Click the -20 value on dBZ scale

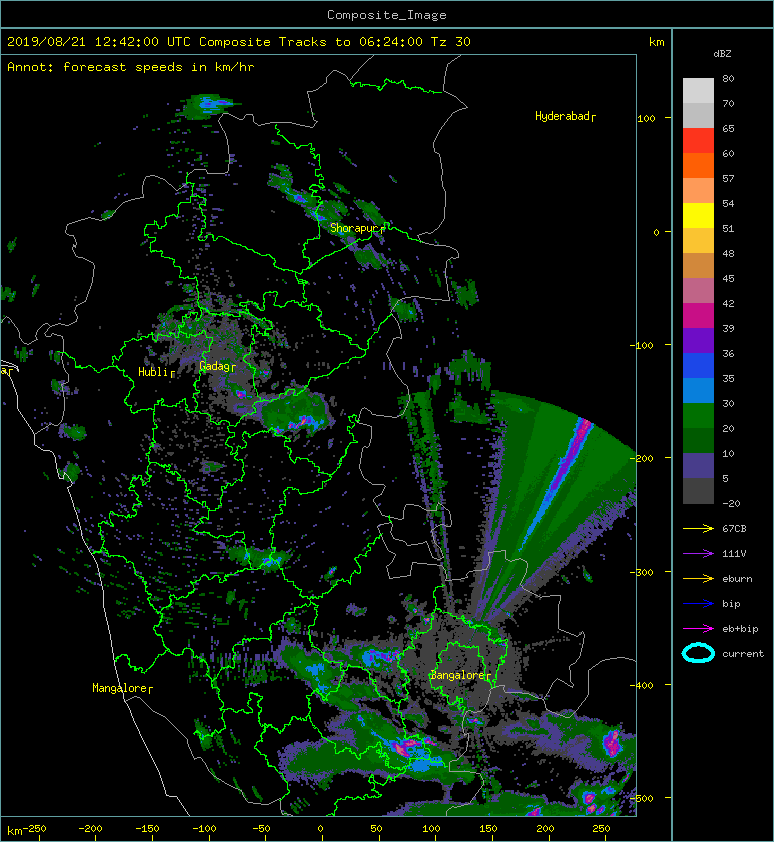731,503
